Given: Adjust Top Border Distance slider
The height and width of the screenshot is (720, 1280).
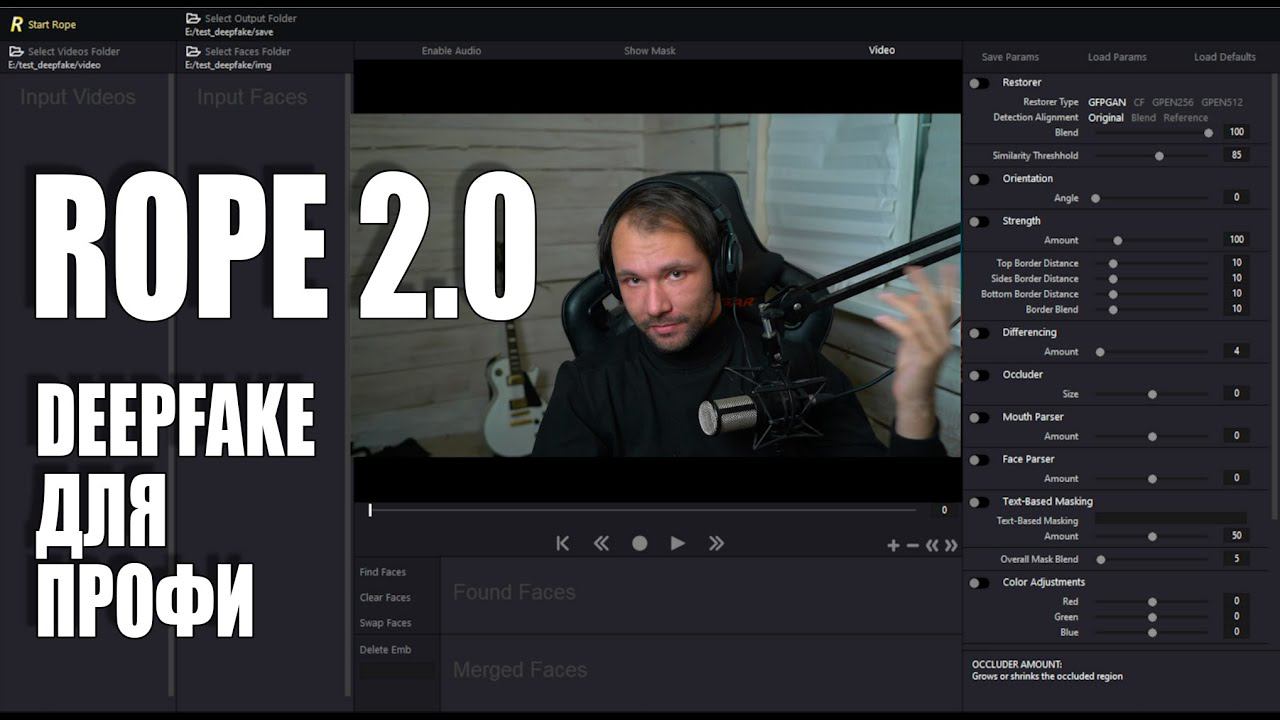Looking at the screenshot, I should pyautogui.click(x=1152, y=264).
